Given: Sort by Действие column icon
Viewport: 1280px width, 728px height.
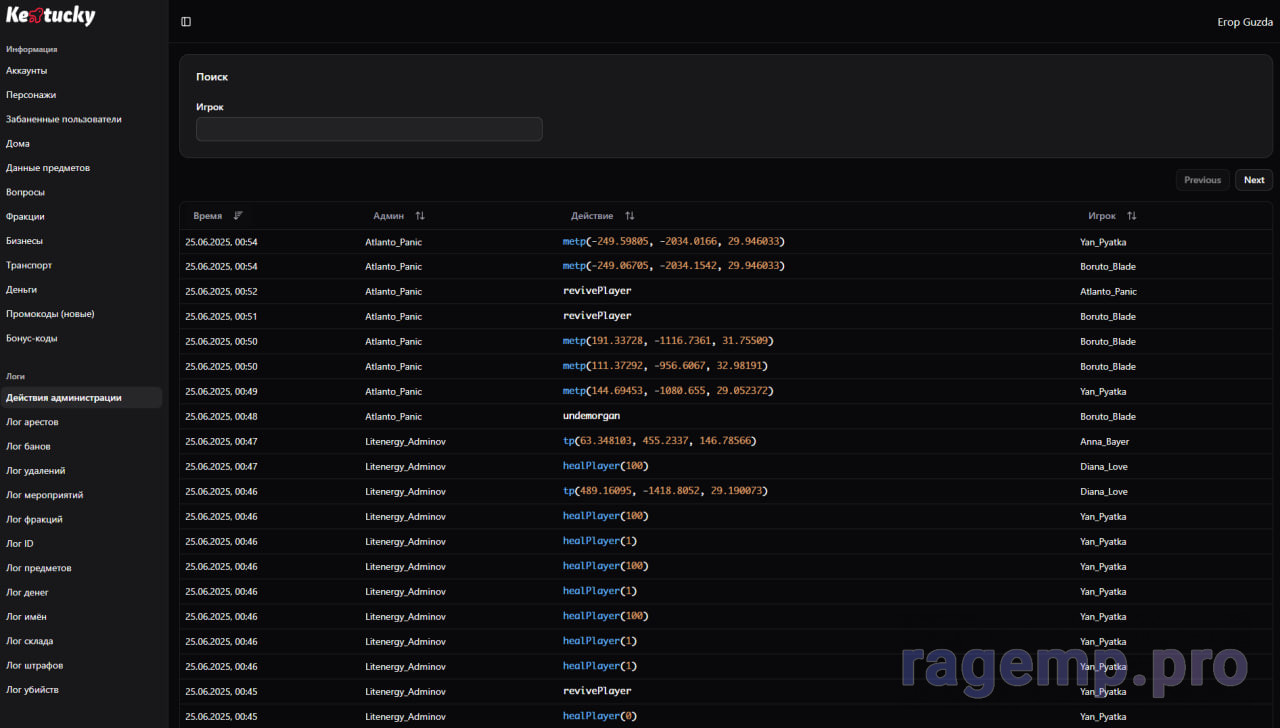Looking at the screenshot, I should click(630, 216).
